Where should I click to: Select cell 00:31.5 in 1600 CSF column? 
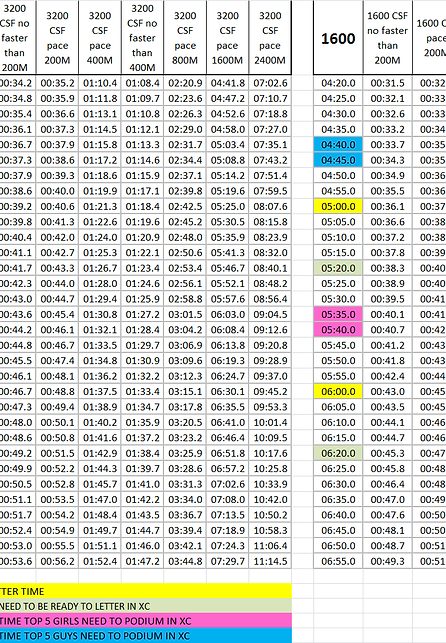(387, 83)
